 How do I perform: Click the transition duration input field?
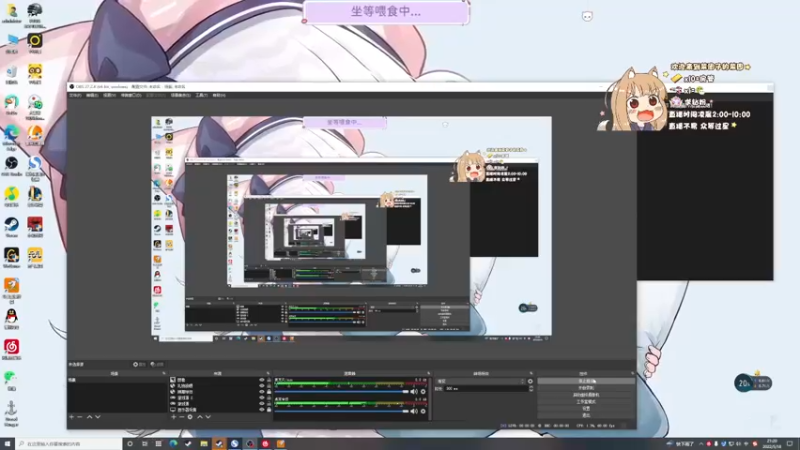coord(486,389)
